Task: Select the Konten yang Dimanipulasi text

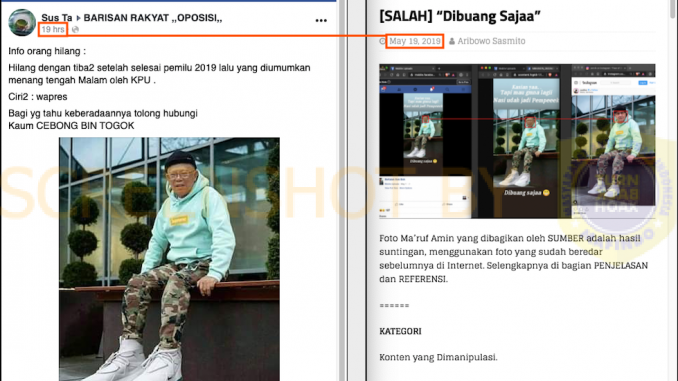Action: pyautogui.click(x=438, y=357)
